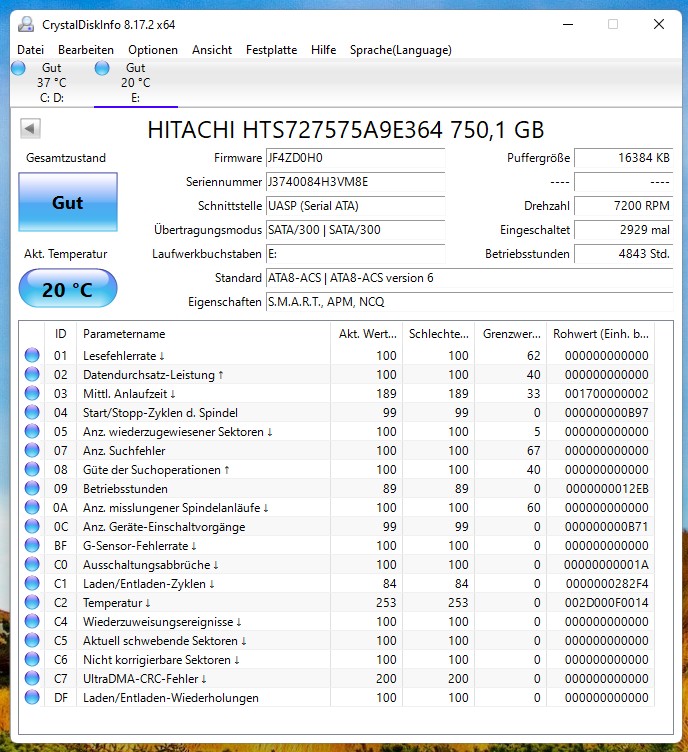Click status orb for Mittl. Anlaufzeit row
The image size is (688, 752).
pyautogui.click(x=32, y=393)
